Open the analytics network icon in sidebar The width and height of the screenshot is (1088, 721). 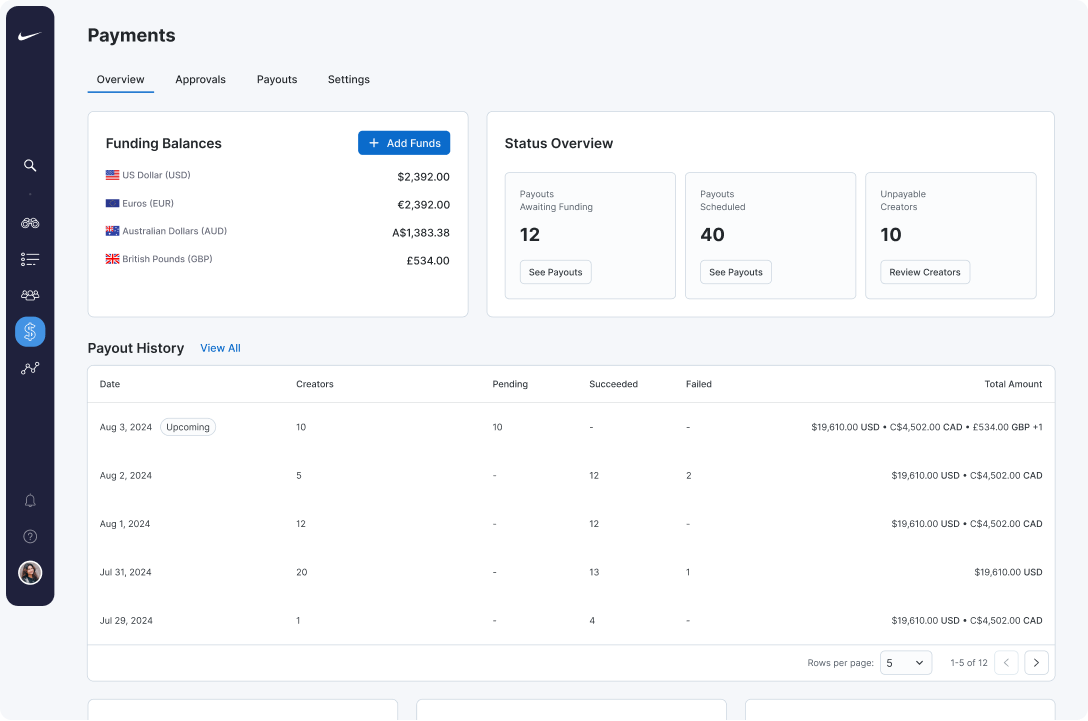click(30, 367)
